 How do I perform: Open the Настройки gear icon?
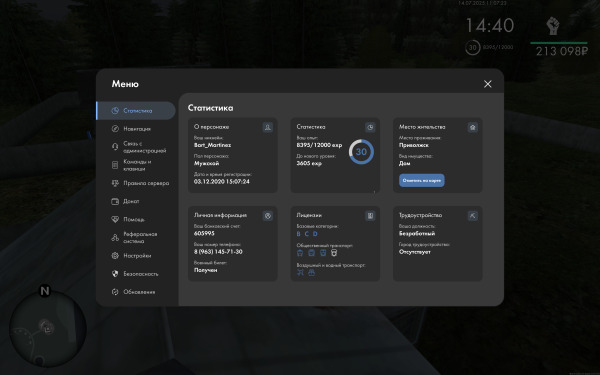[x=115, y=256]
